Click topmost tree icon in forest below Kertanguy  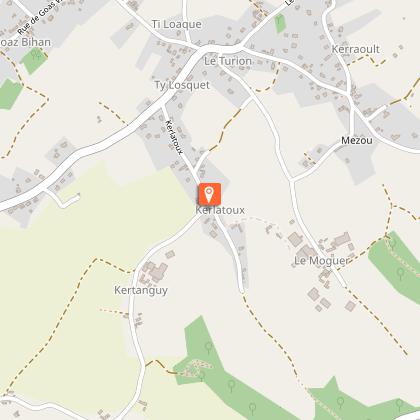[x=209, y=348]
